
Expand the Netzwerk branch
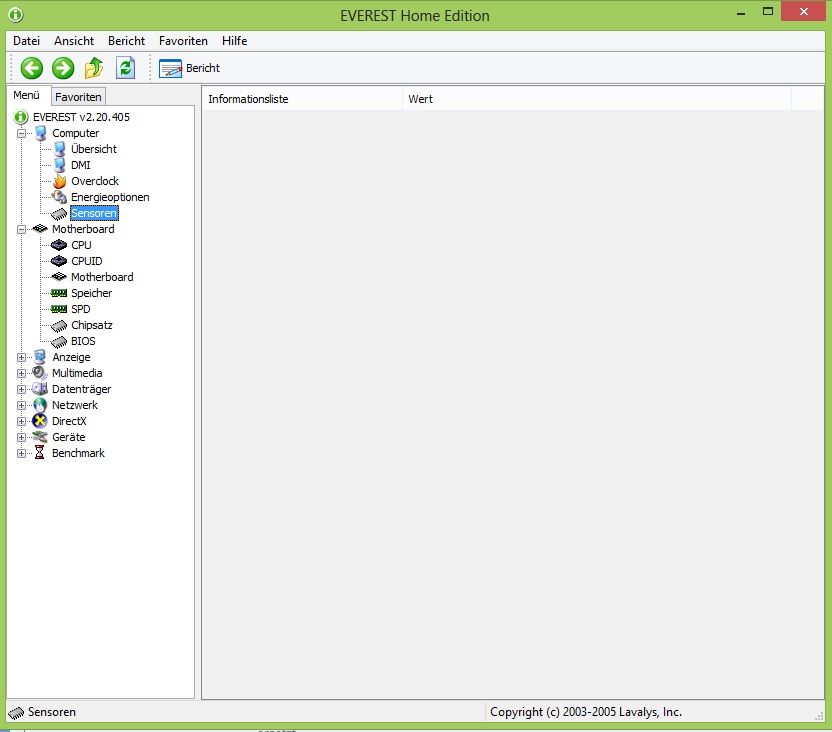[21, 405]
